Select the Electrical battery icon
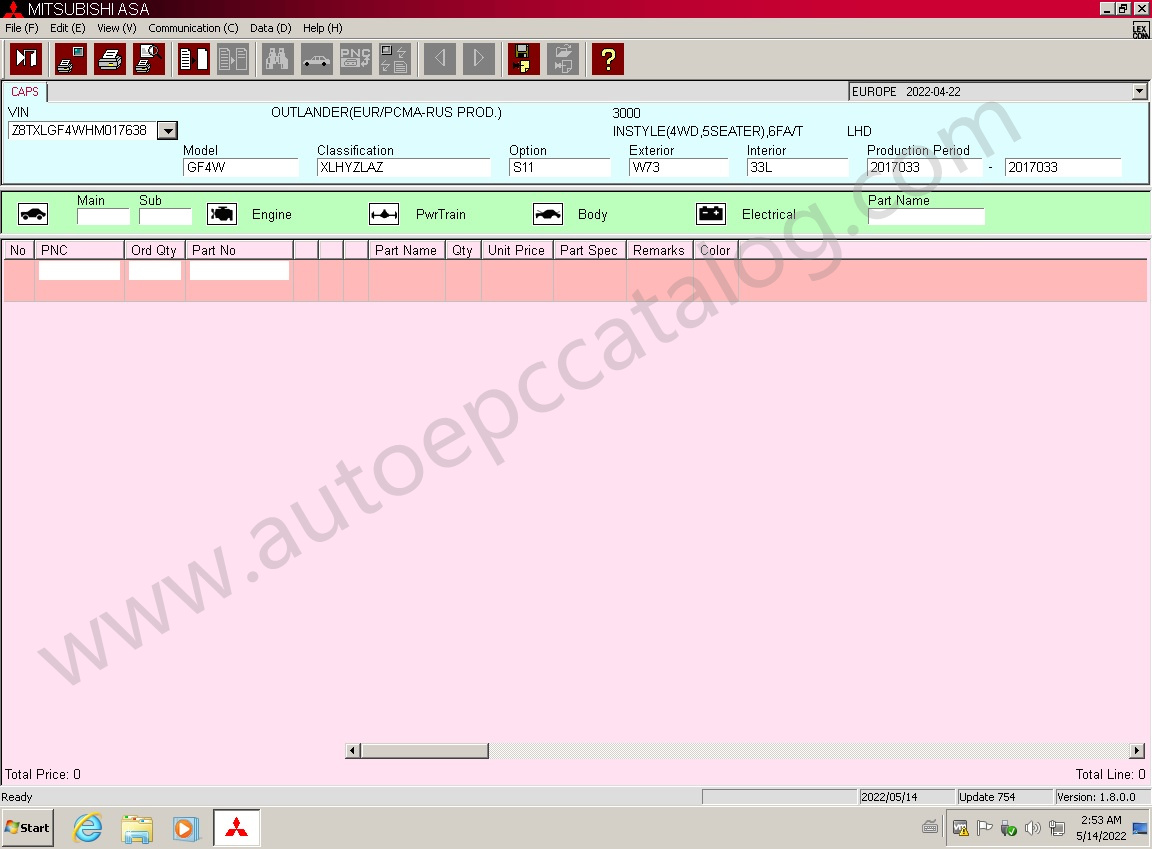 click(x=711, y=214)
